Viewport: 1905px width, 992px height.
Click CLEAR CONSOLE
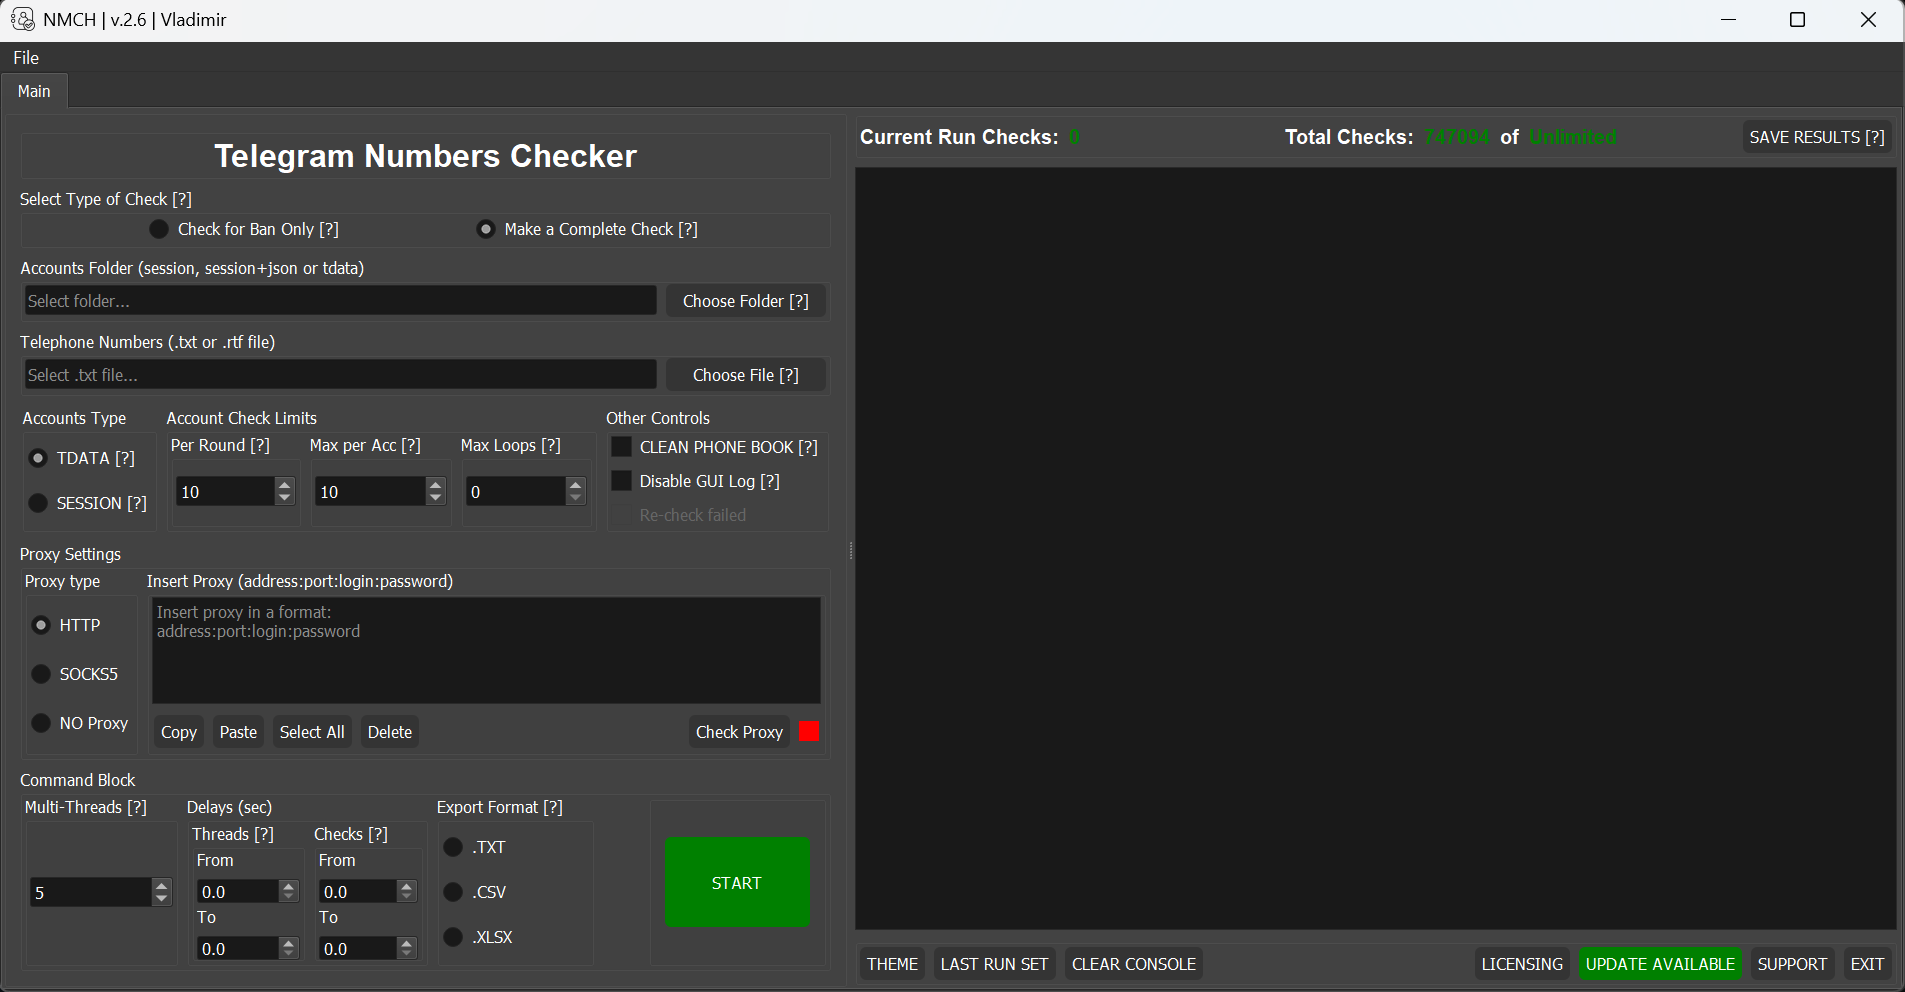pos(1134,964)
